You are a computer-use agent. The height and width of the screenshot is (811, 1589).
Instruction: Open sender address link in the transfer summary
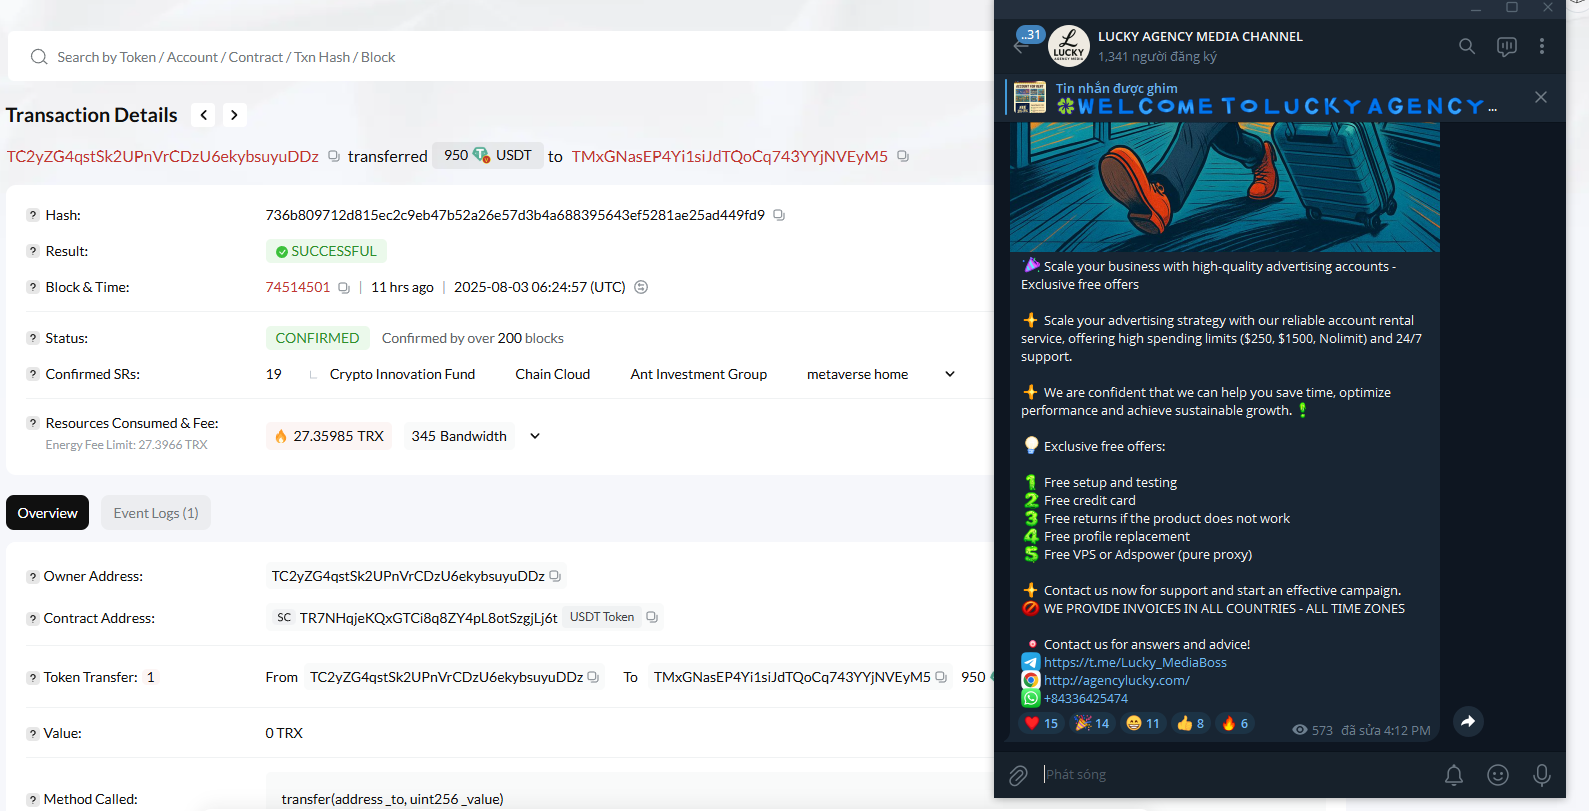point(163,156)
